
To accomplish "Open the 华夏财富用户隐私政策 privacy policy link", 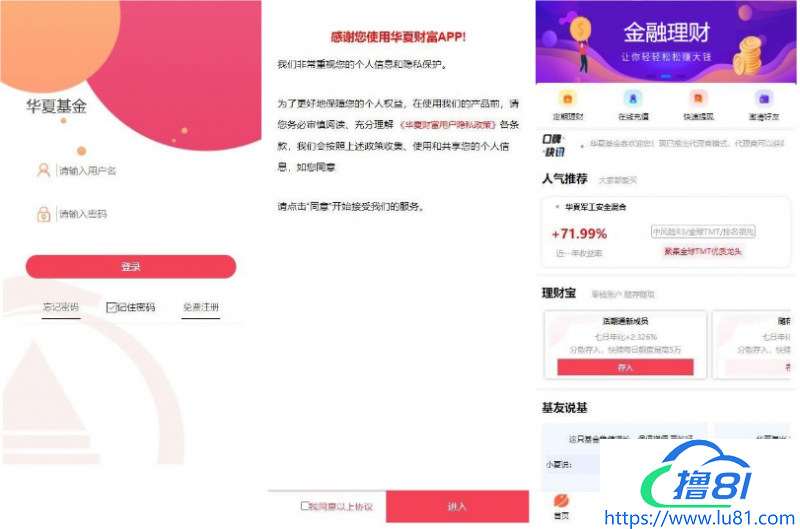I will (x=447, y=125).
